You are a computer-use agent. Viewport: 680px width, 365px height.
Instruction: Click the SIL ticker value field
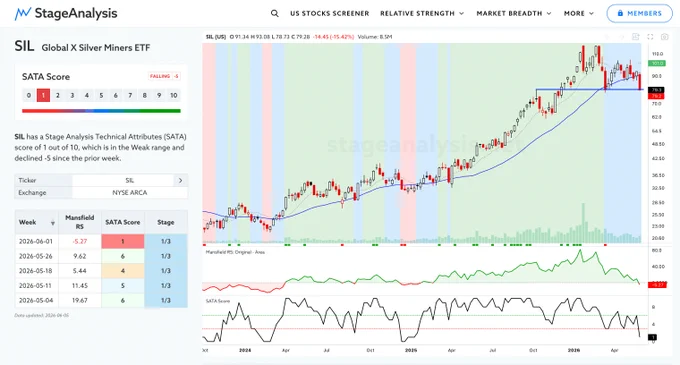123,180
